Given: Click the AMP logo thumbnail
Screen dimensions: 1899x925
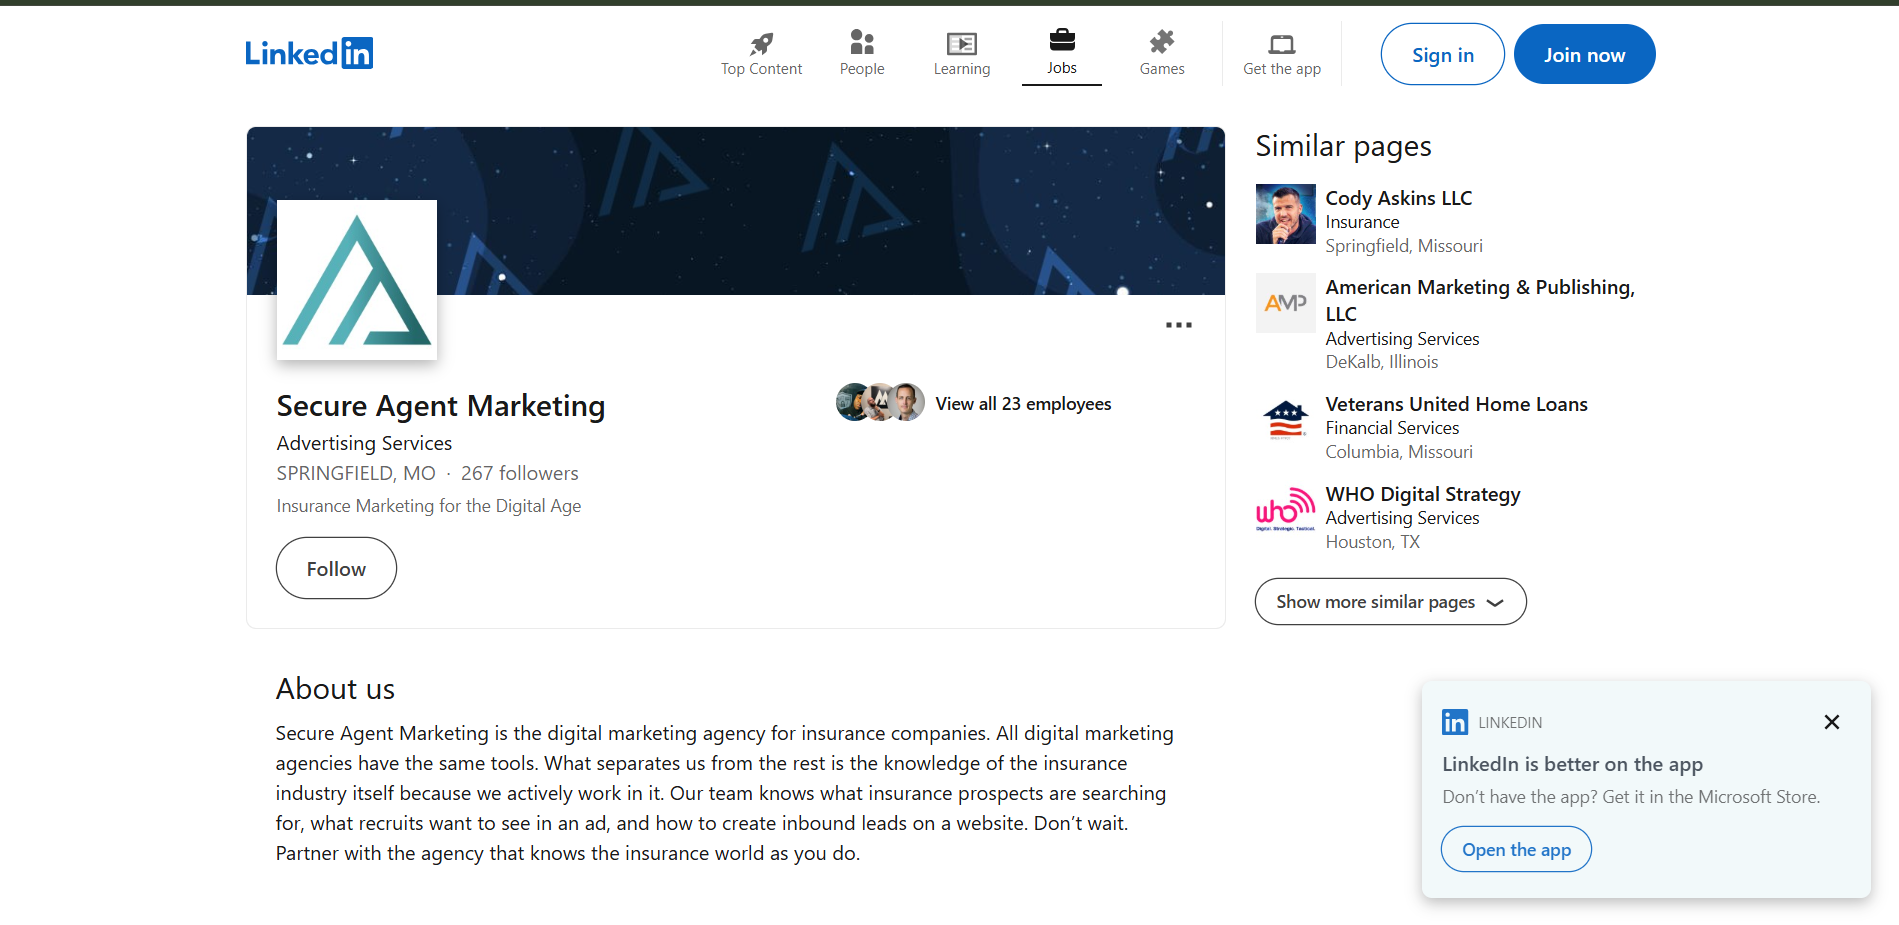Looking at the screenshot, I should pyautogui.click(x=1286, y=303).
